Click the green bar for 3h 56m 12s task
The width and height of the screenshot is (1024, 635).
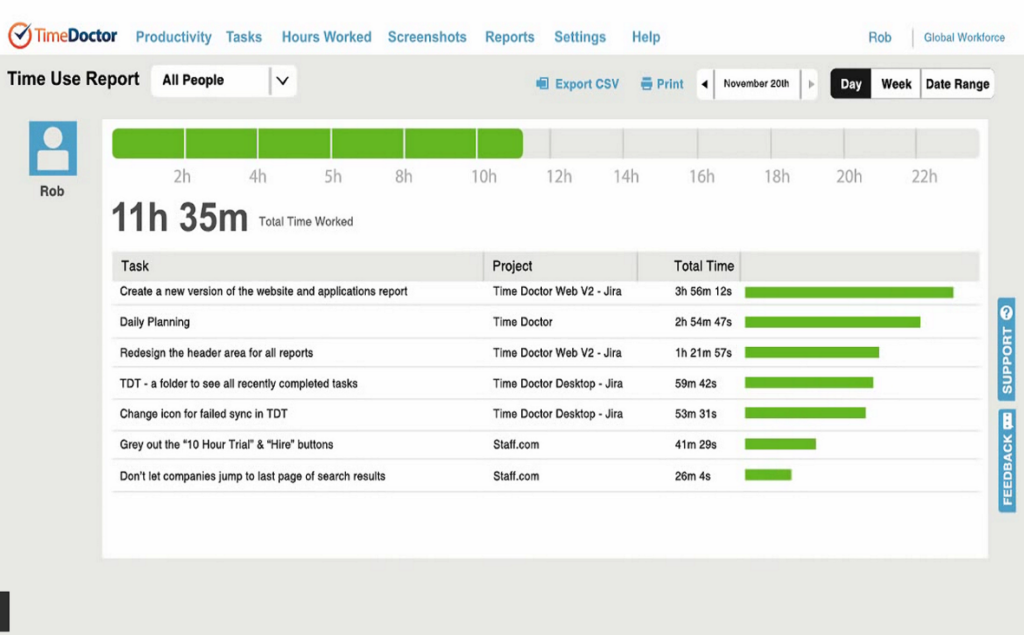(x=849, y=292)
